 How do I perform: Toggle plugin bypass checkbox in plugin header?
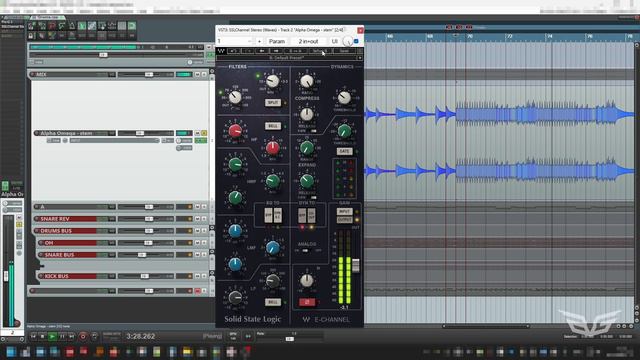[x=356, y=41]
